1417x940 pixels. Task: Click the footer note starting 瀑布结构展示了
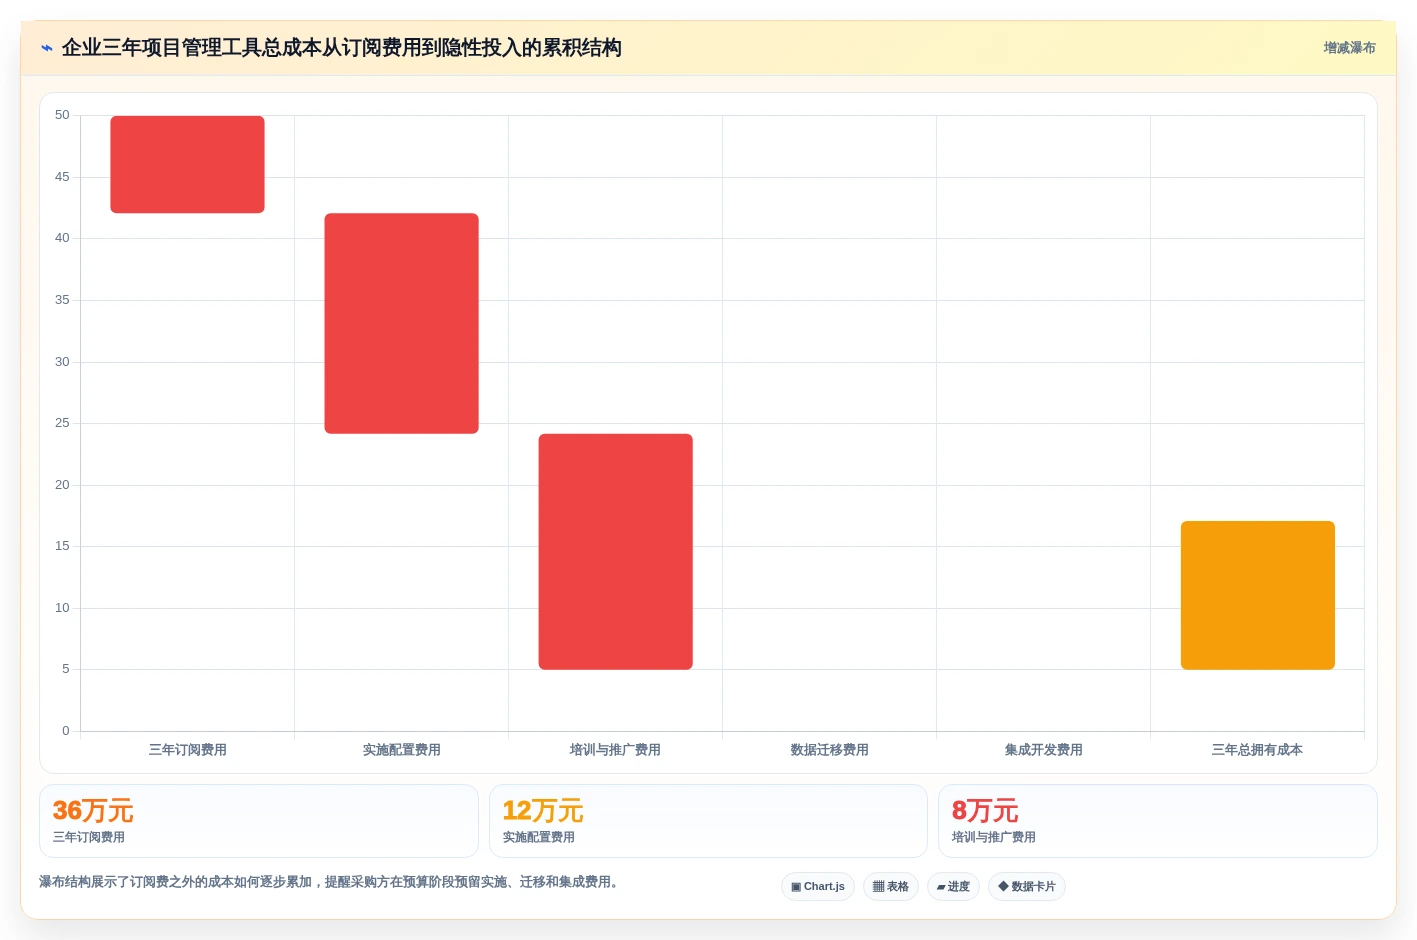331,882
